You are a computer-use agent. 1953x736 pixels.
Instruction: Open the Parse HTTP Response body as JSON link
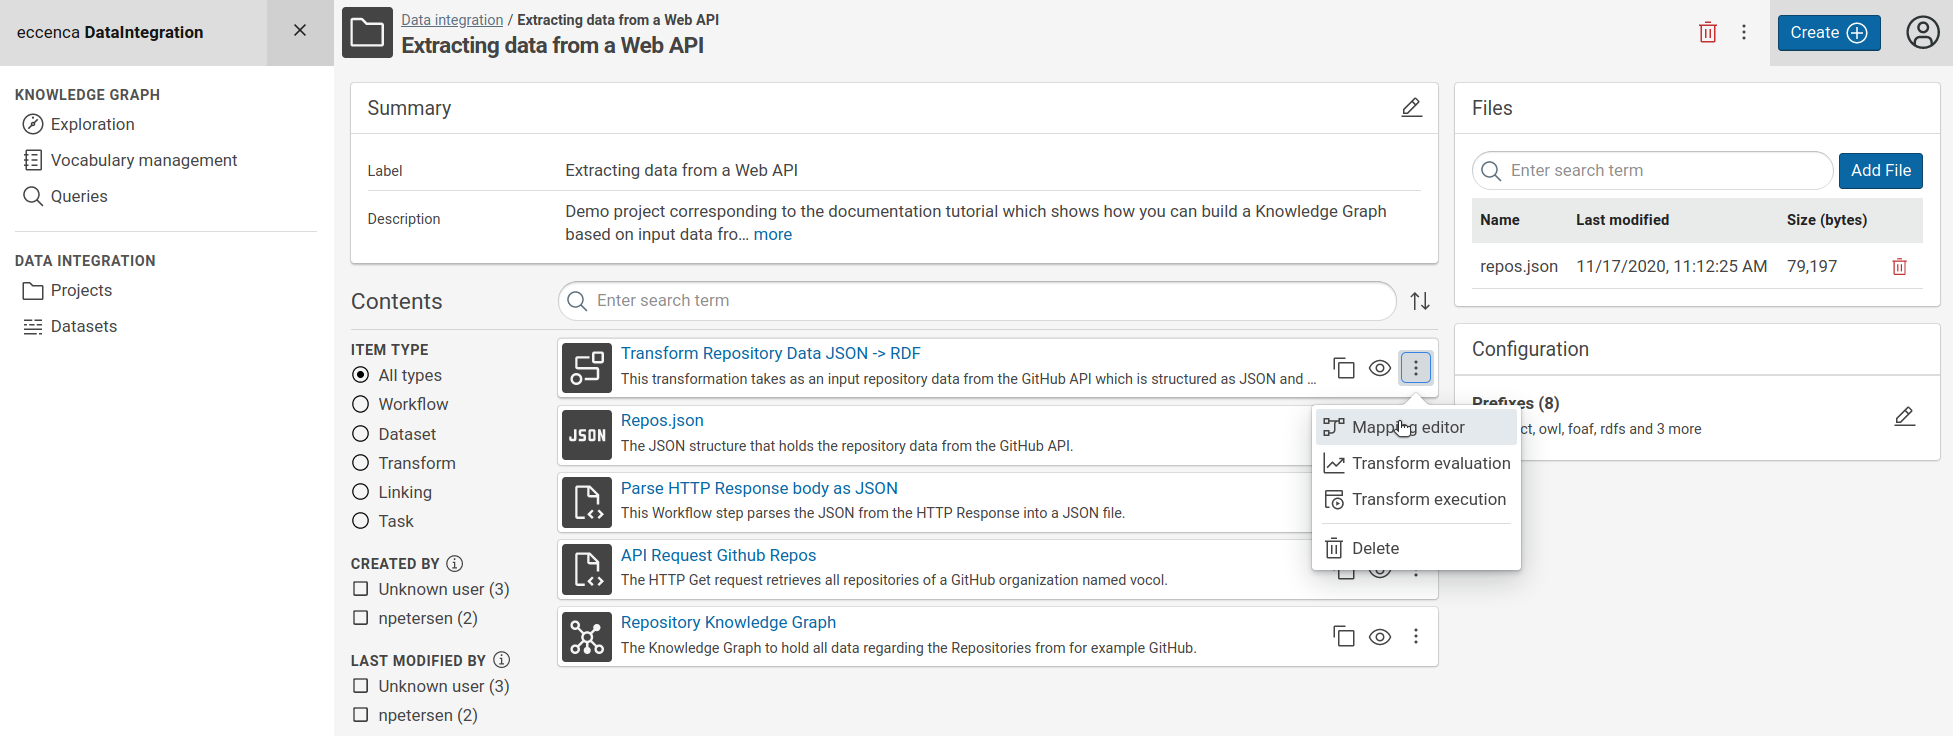coord(759,488)
